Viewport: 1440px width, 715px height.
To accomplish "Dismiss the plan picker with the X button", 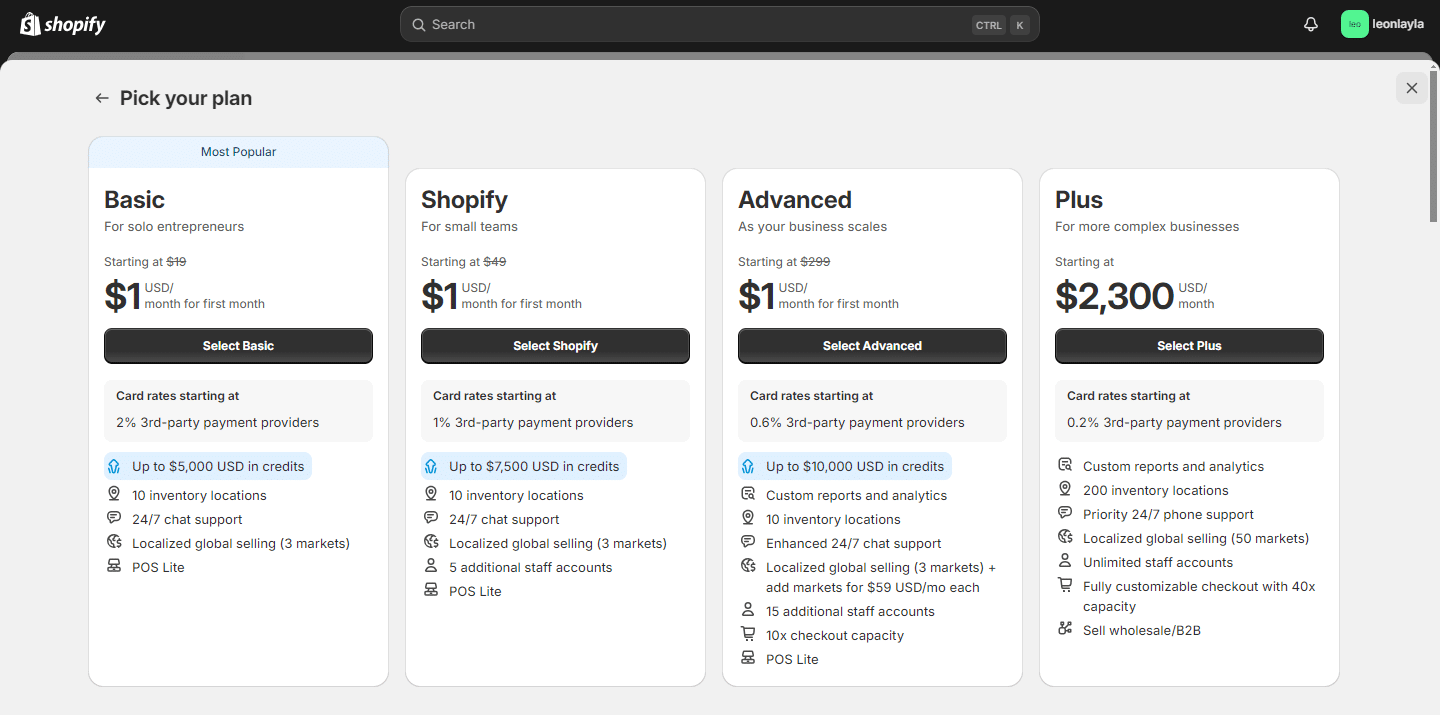I will (x=1411, y=88).
